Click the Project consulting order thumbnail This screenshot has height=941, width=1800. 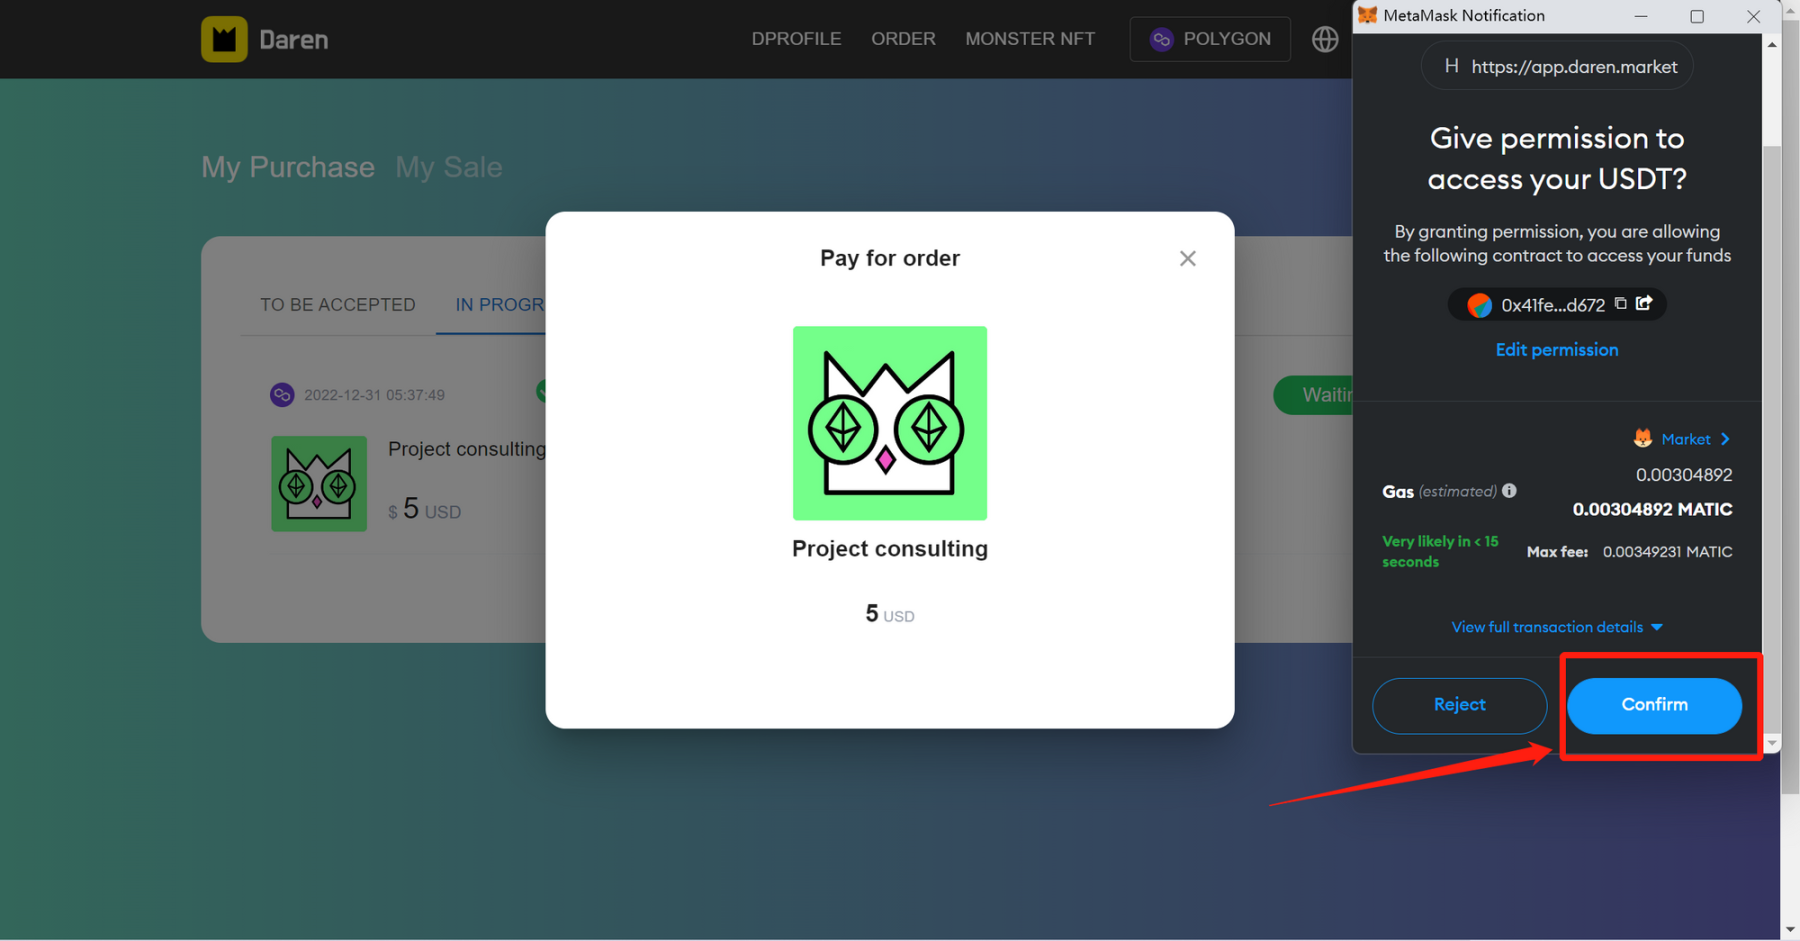pos(319,484)
